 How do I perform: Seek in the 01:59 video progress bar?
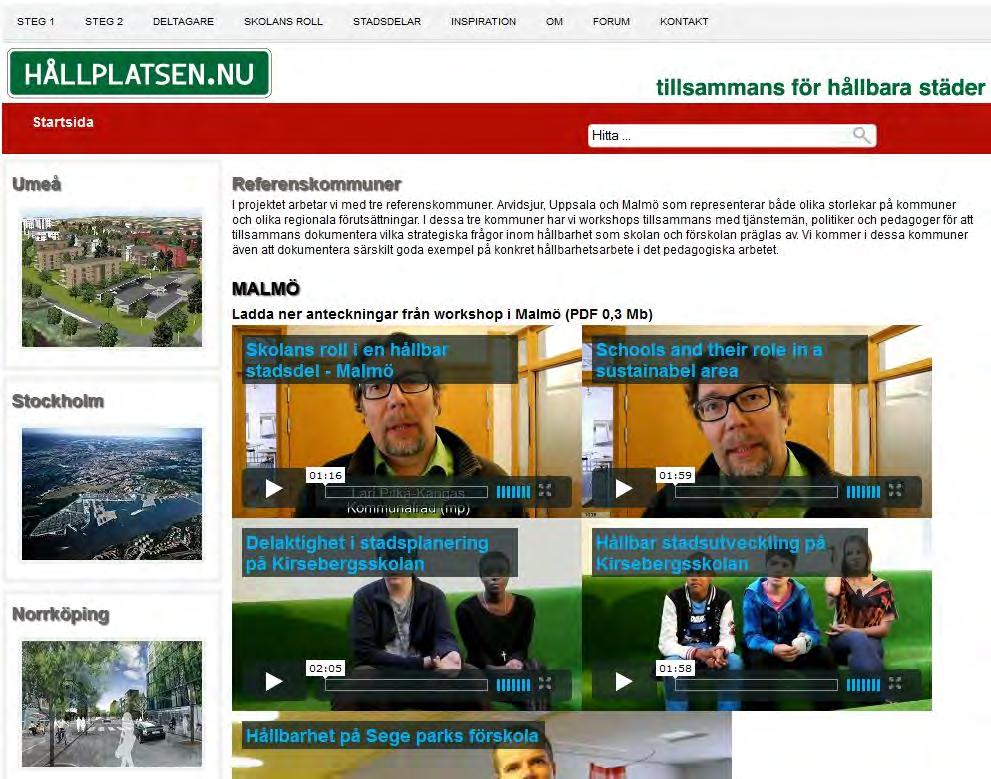[x=757, y=492]
